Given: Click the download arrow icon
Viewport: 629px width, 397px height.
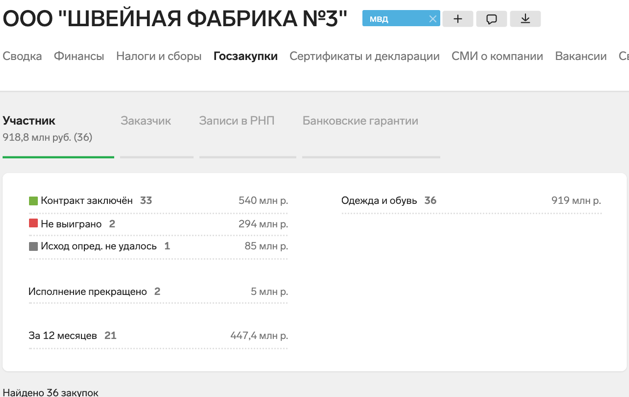Looking at the screenshot, I should click(525, 19).
